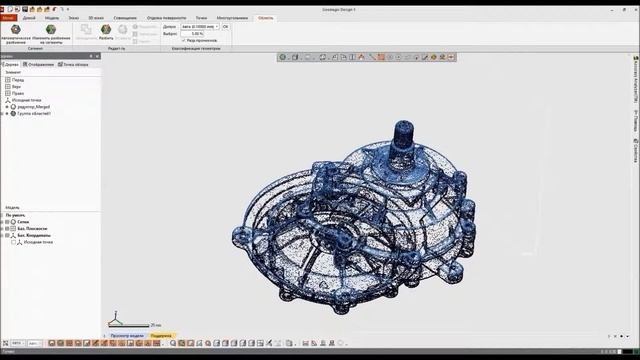
Task: Open the Эскиз ribbon tab
Action: [73, 18]
